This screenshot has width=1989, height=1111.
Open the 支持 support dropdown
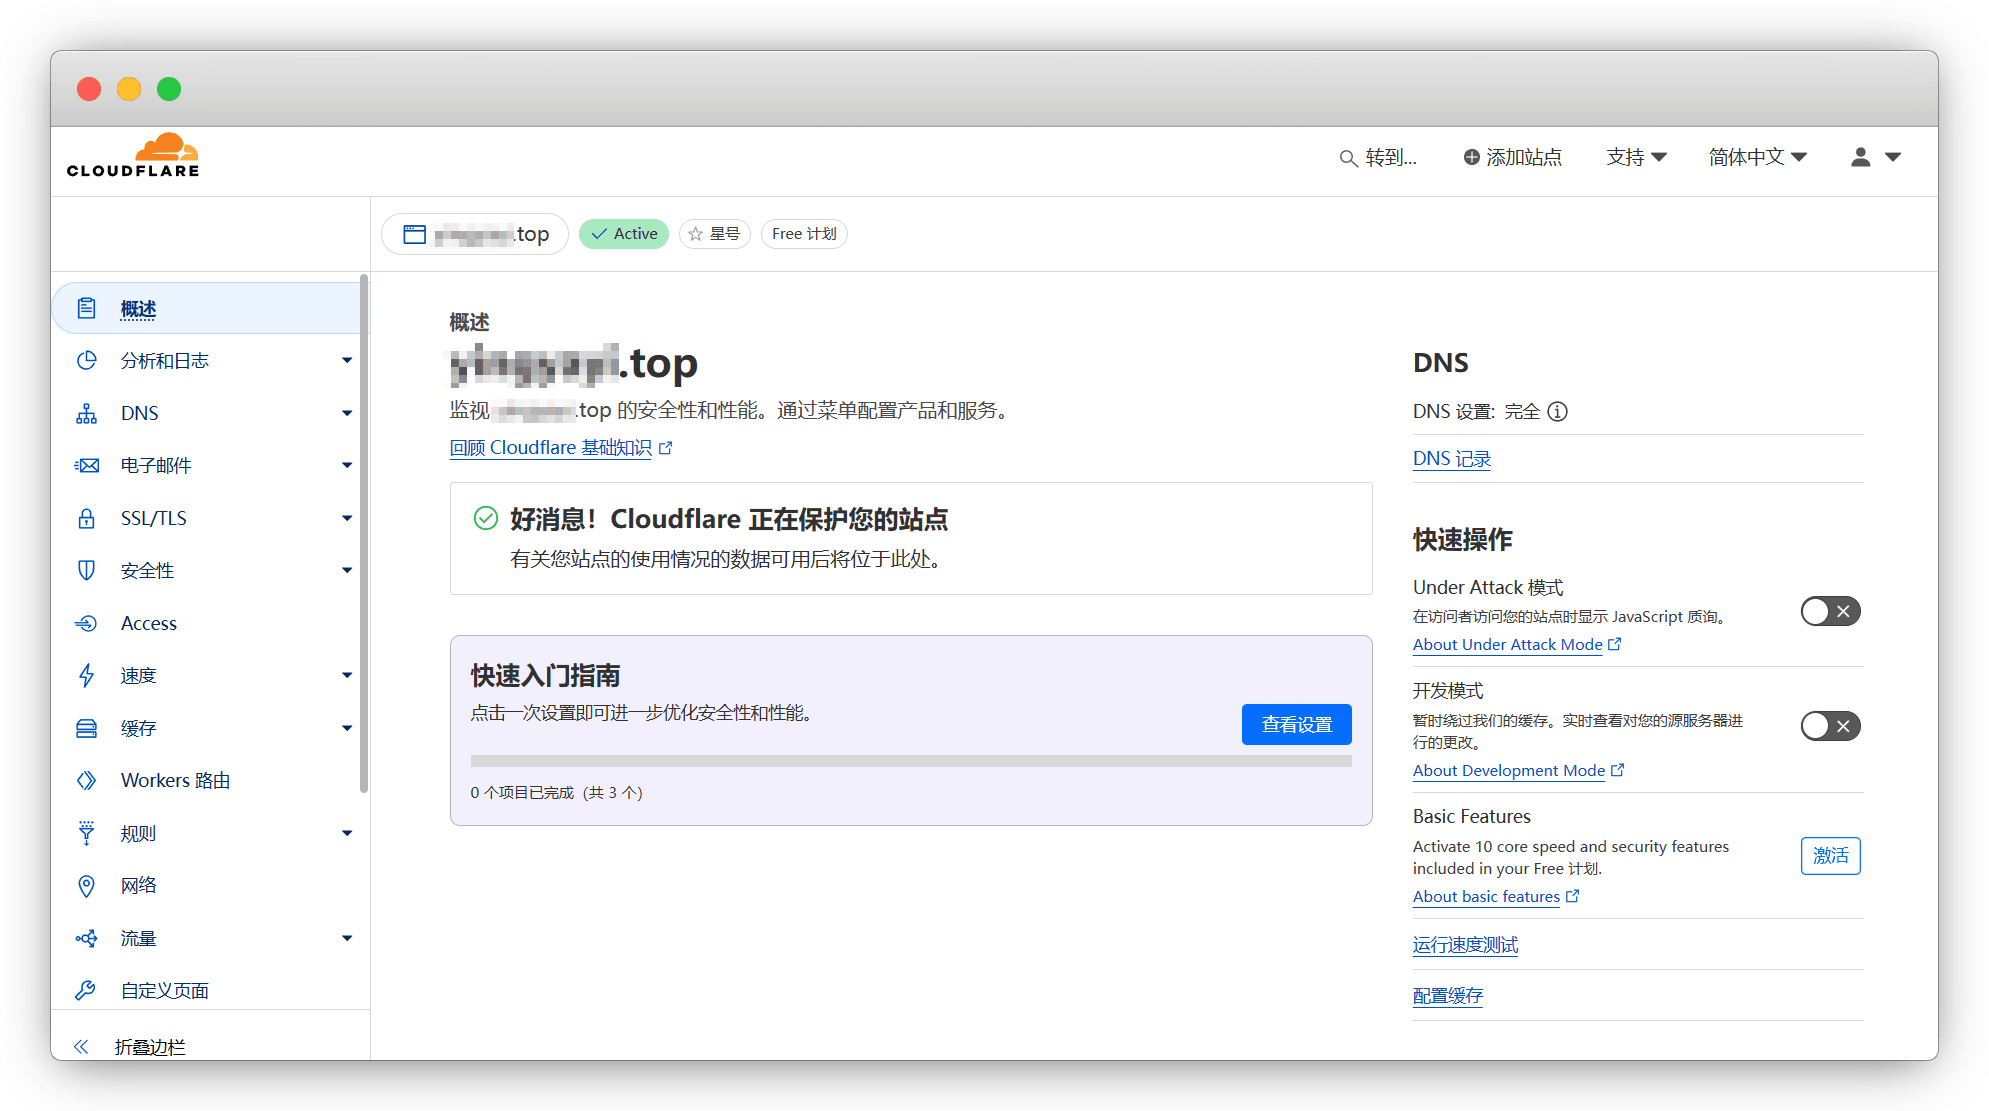point(1636,157)
